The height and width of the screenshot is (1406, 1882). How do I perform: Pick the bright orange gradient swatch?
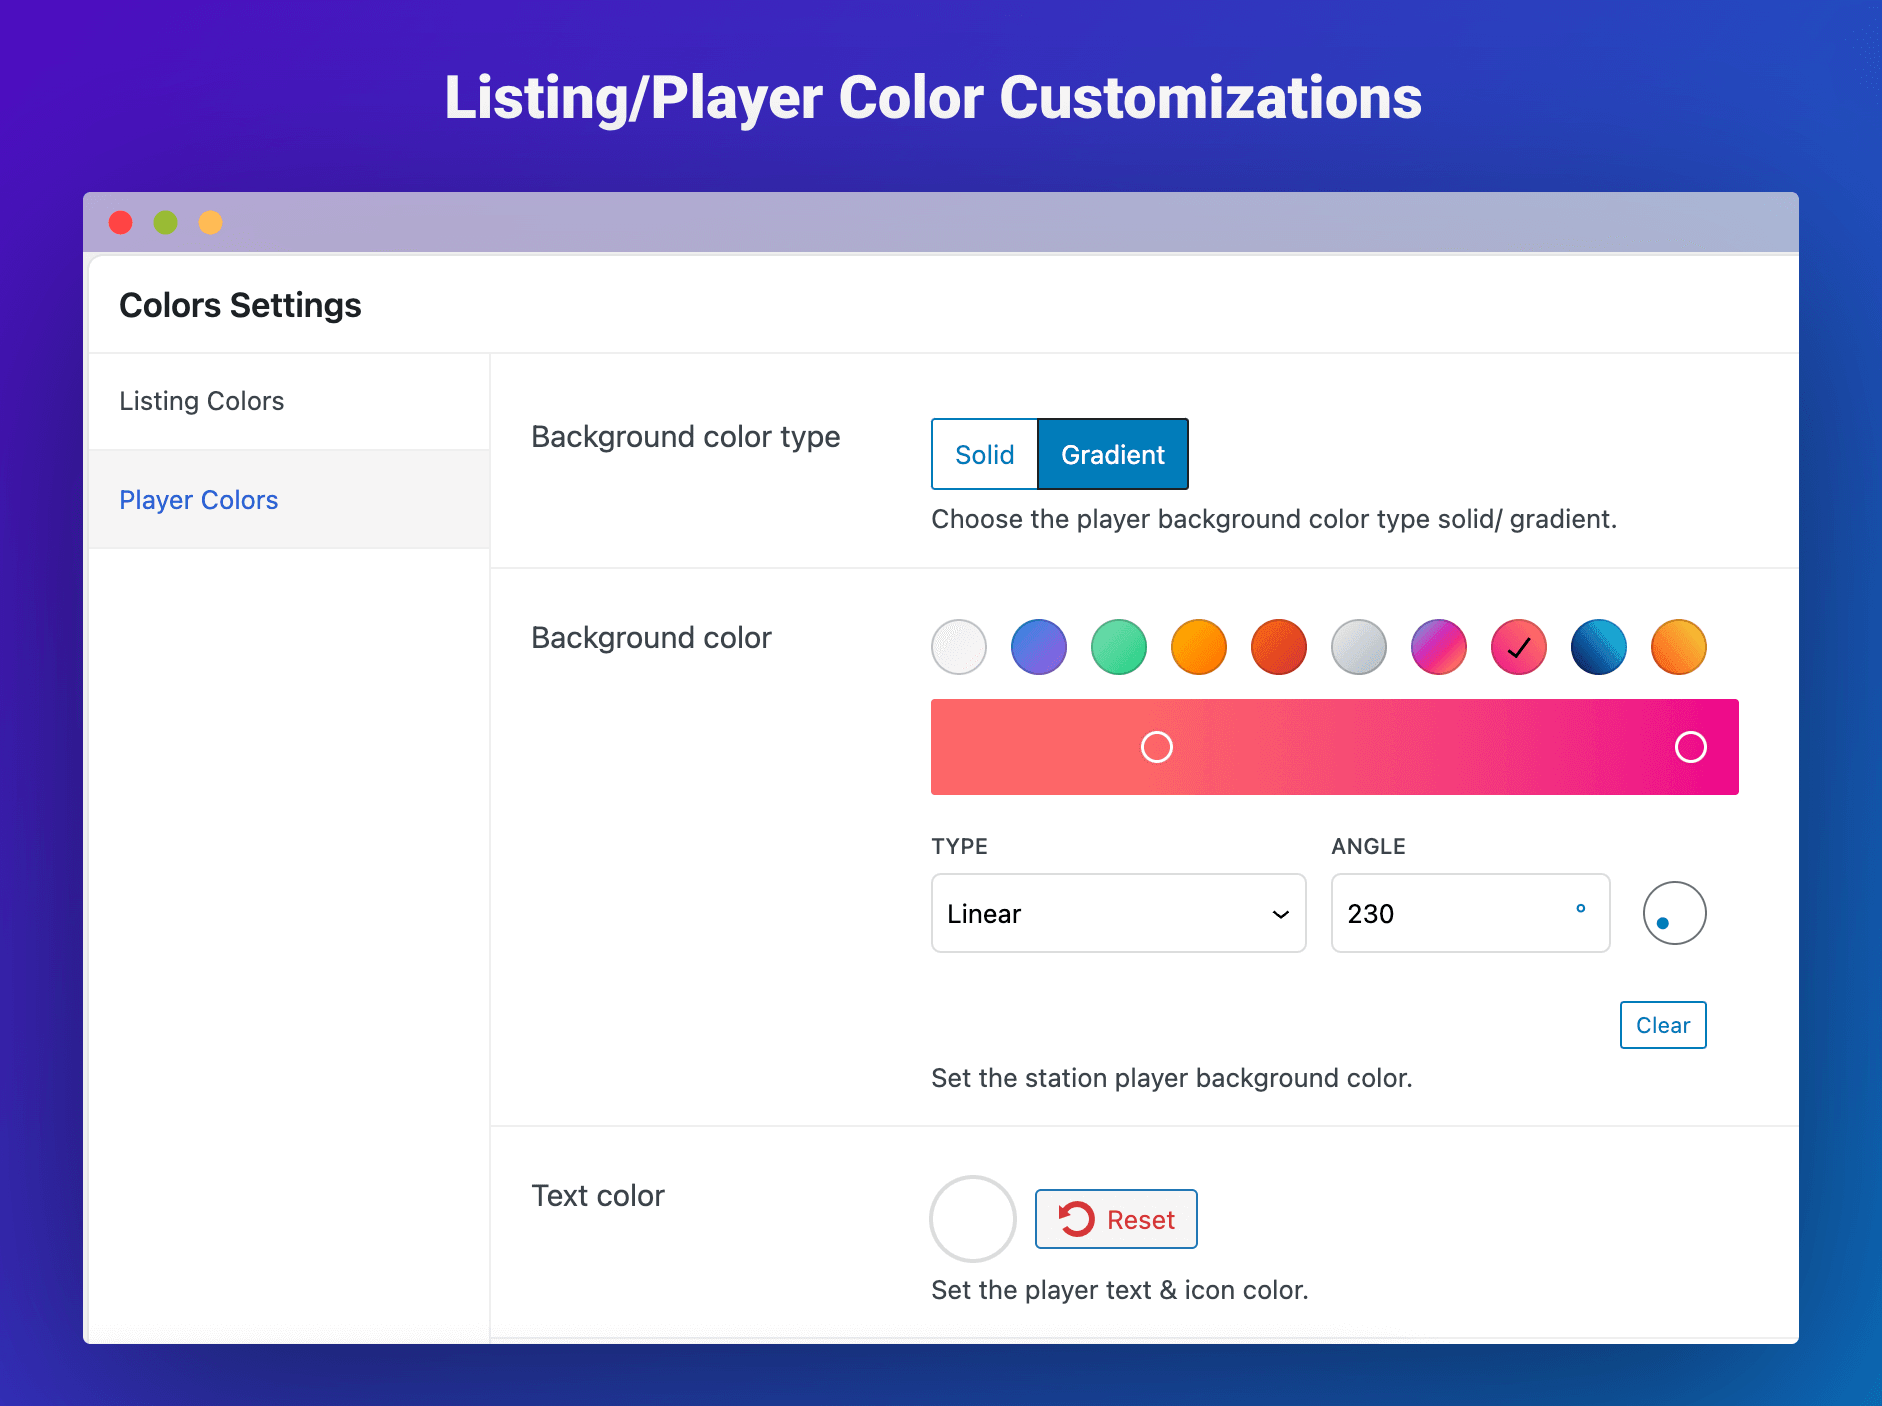1199,647
